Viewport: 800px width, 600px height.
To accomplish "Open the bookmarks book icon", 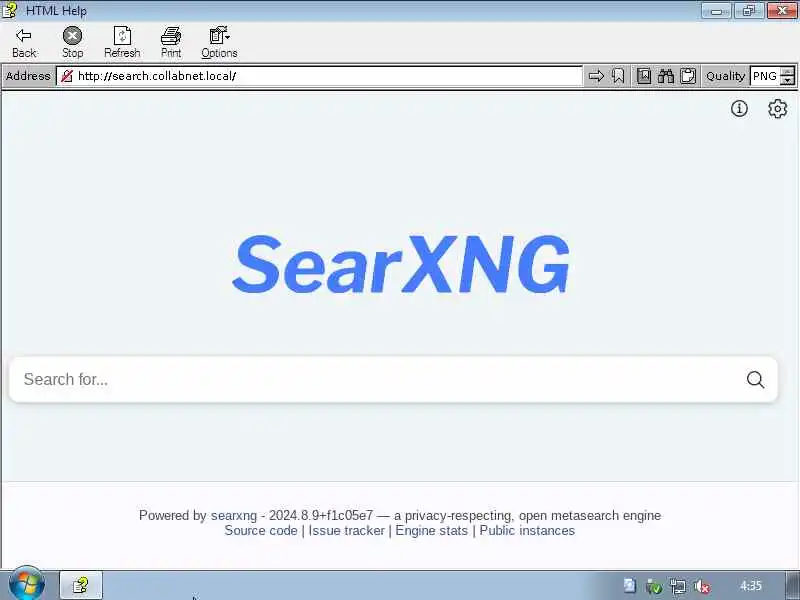I will pyautogui.click(x=644, y=76).
